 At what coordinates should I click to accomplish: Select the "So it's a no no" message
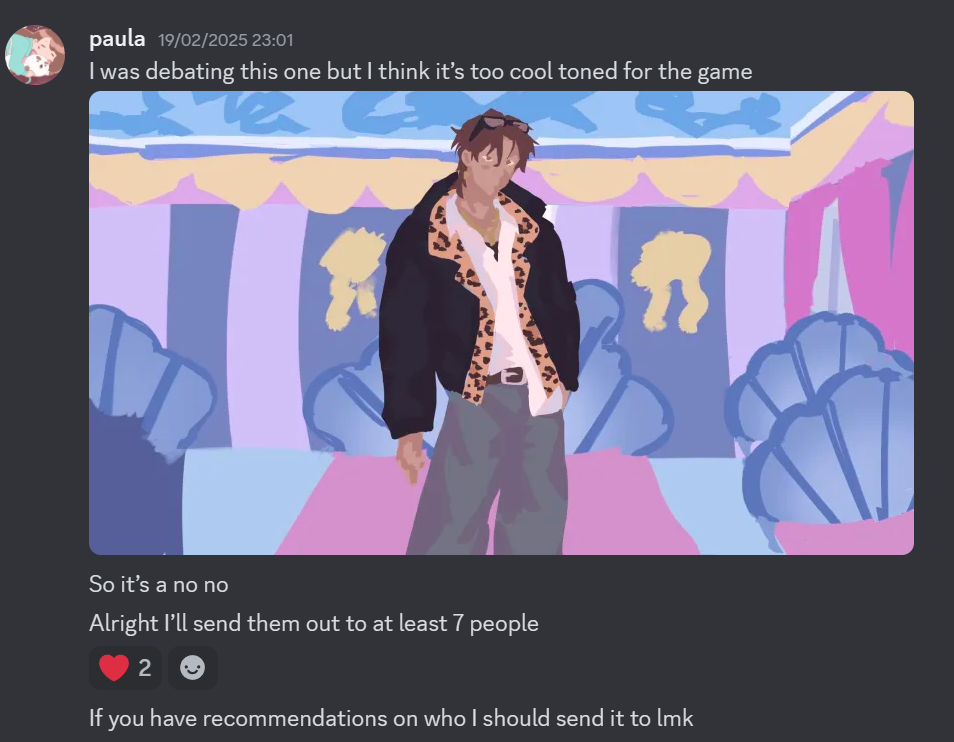point(159,584)
